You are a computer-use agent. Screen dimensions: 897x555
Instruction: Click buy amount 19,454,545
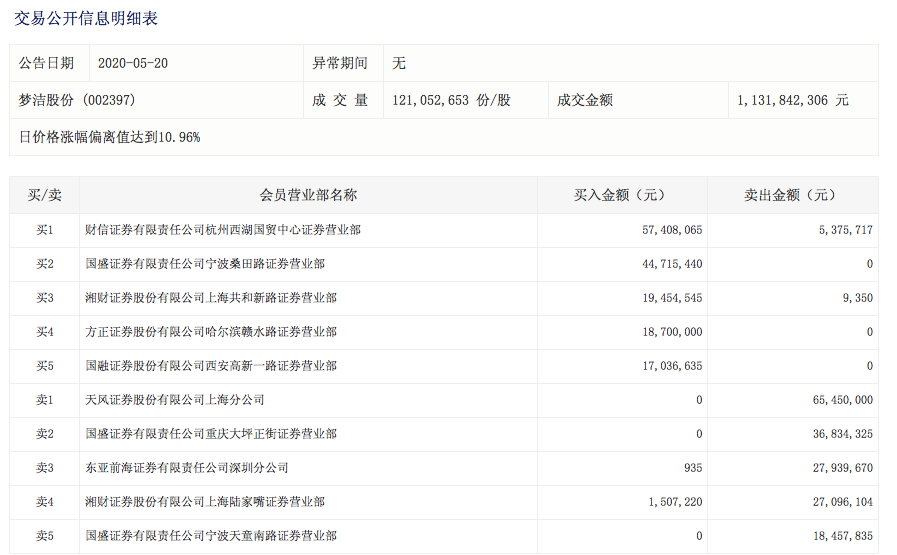[672, 298]
